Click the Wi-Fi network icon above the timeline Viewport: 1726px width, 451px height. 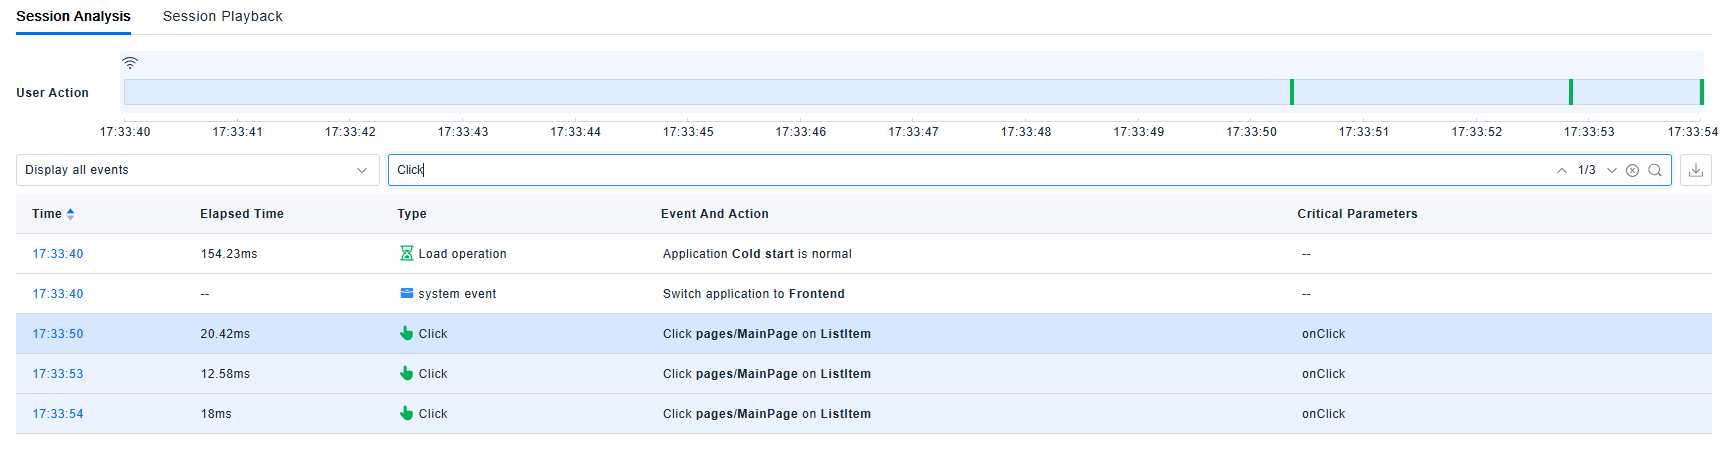[x=130, y=63]
